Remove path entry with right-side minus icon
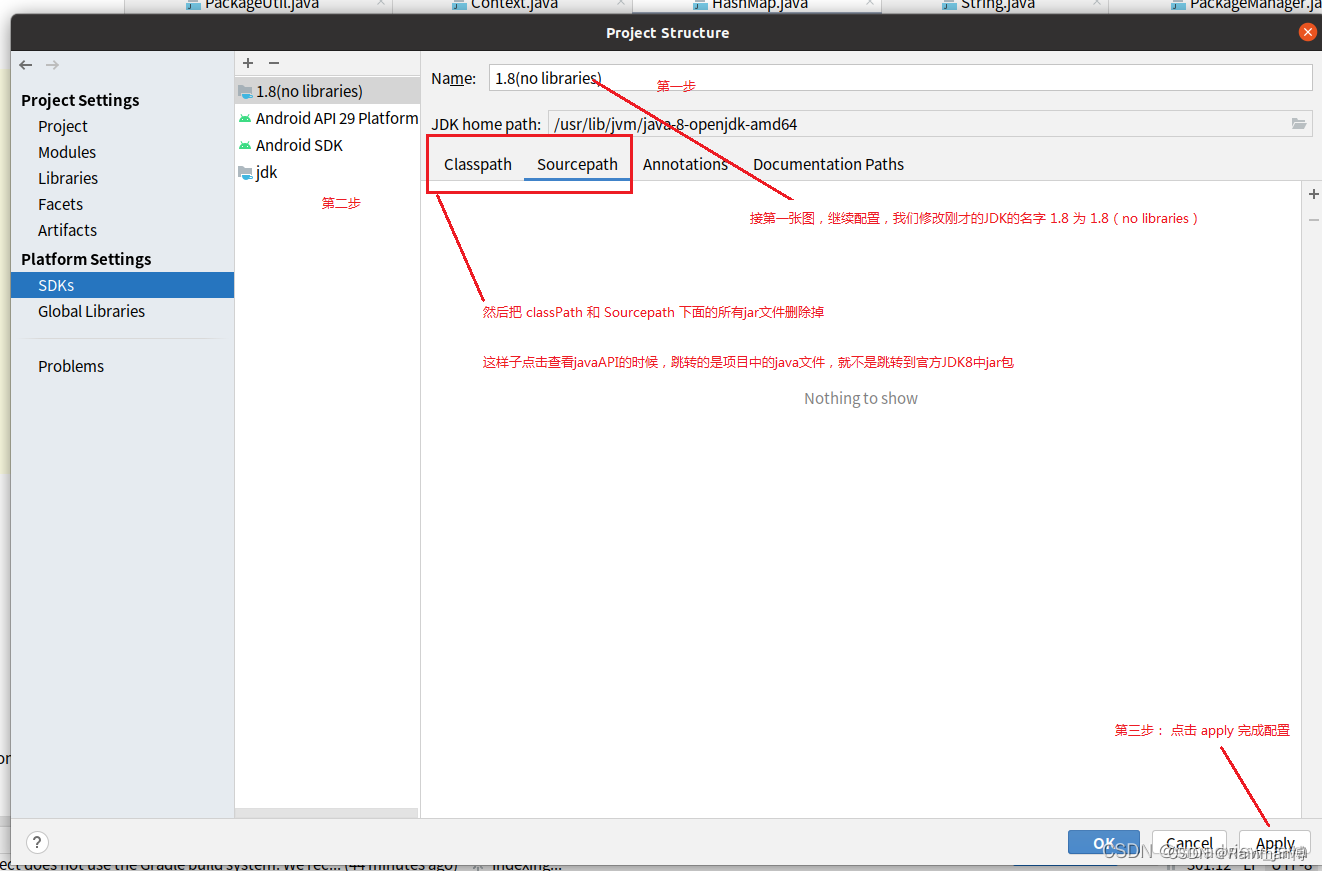The width and height of the screenshot is (1322, 871). tap(1313, 219)
